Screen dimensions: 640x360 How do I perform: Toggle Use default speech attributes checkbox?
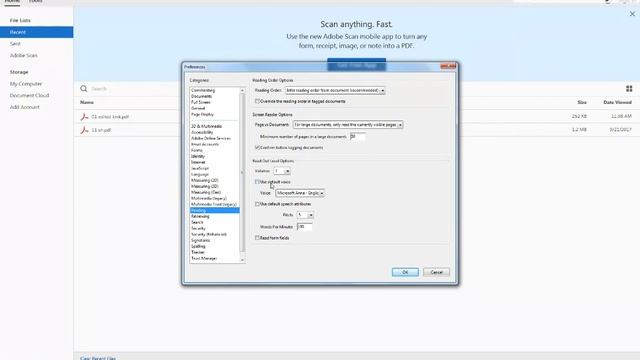pos(257,204)
